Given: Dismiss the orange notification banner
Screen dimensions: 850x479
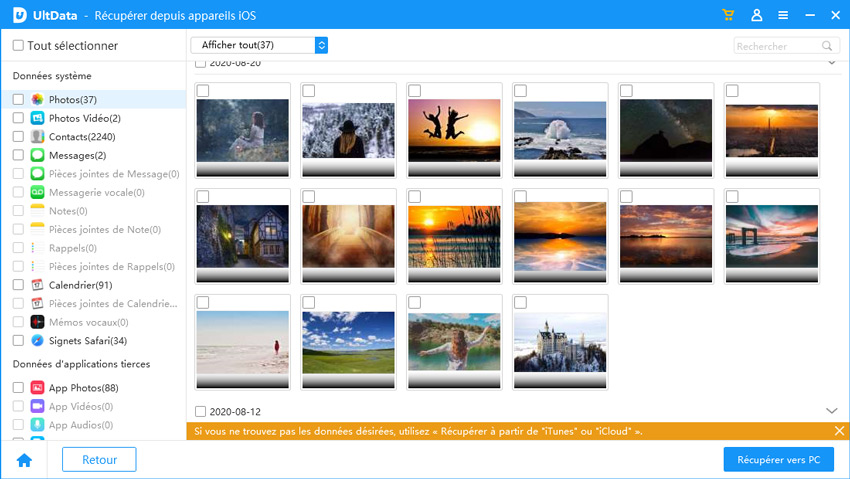Looking at the screenshot, I should point(839,431).
